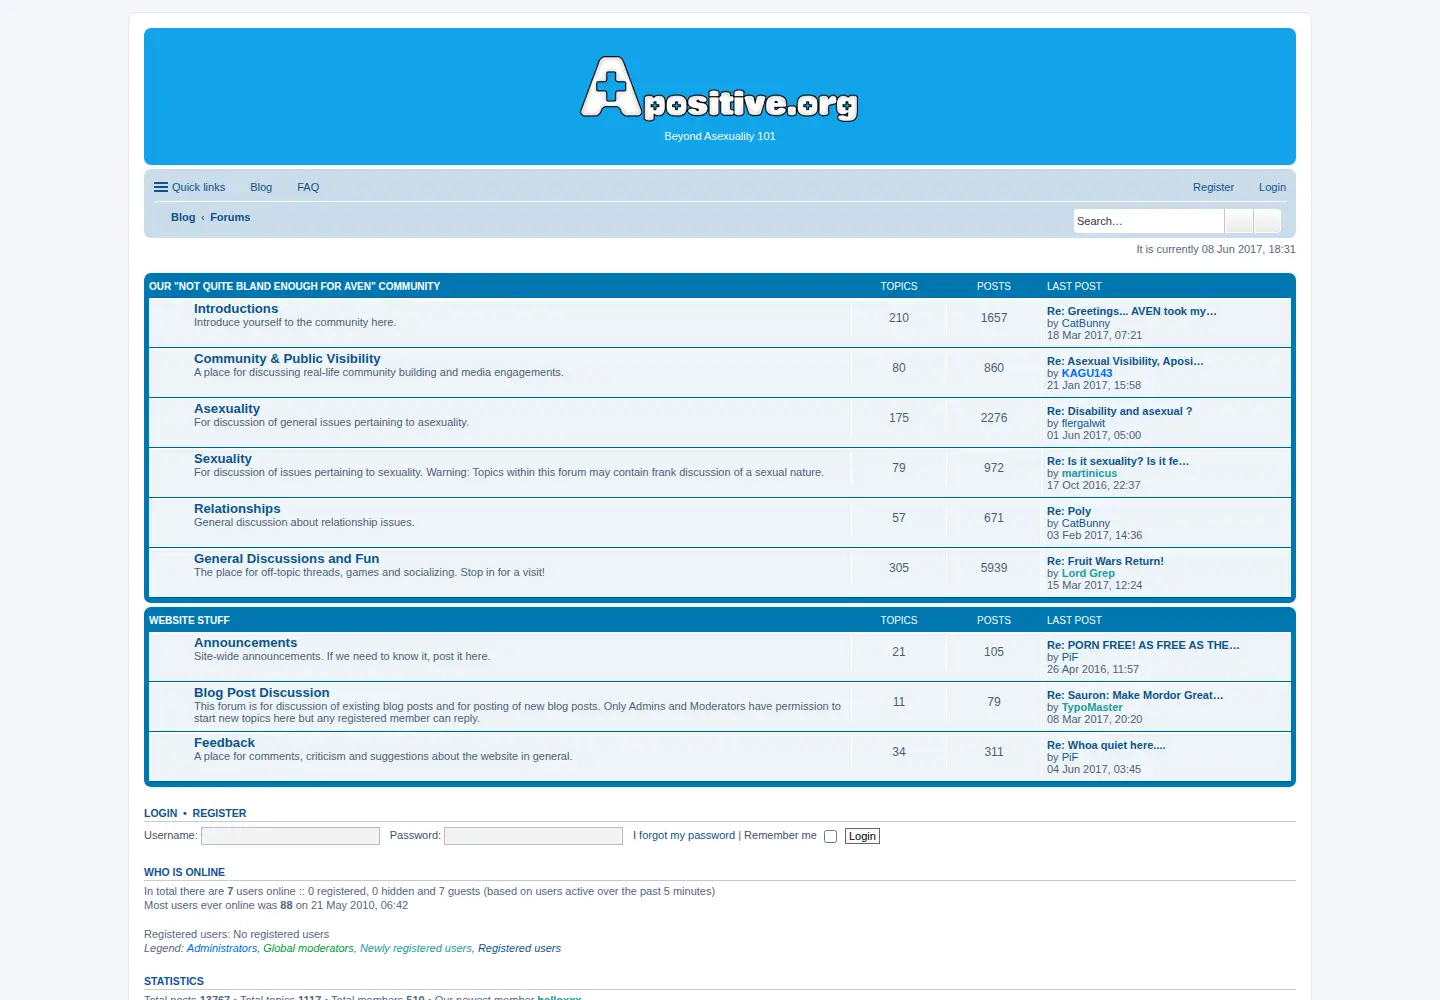
Task: Follow the 'I forgot my password' link
Action: coord(684,836)
